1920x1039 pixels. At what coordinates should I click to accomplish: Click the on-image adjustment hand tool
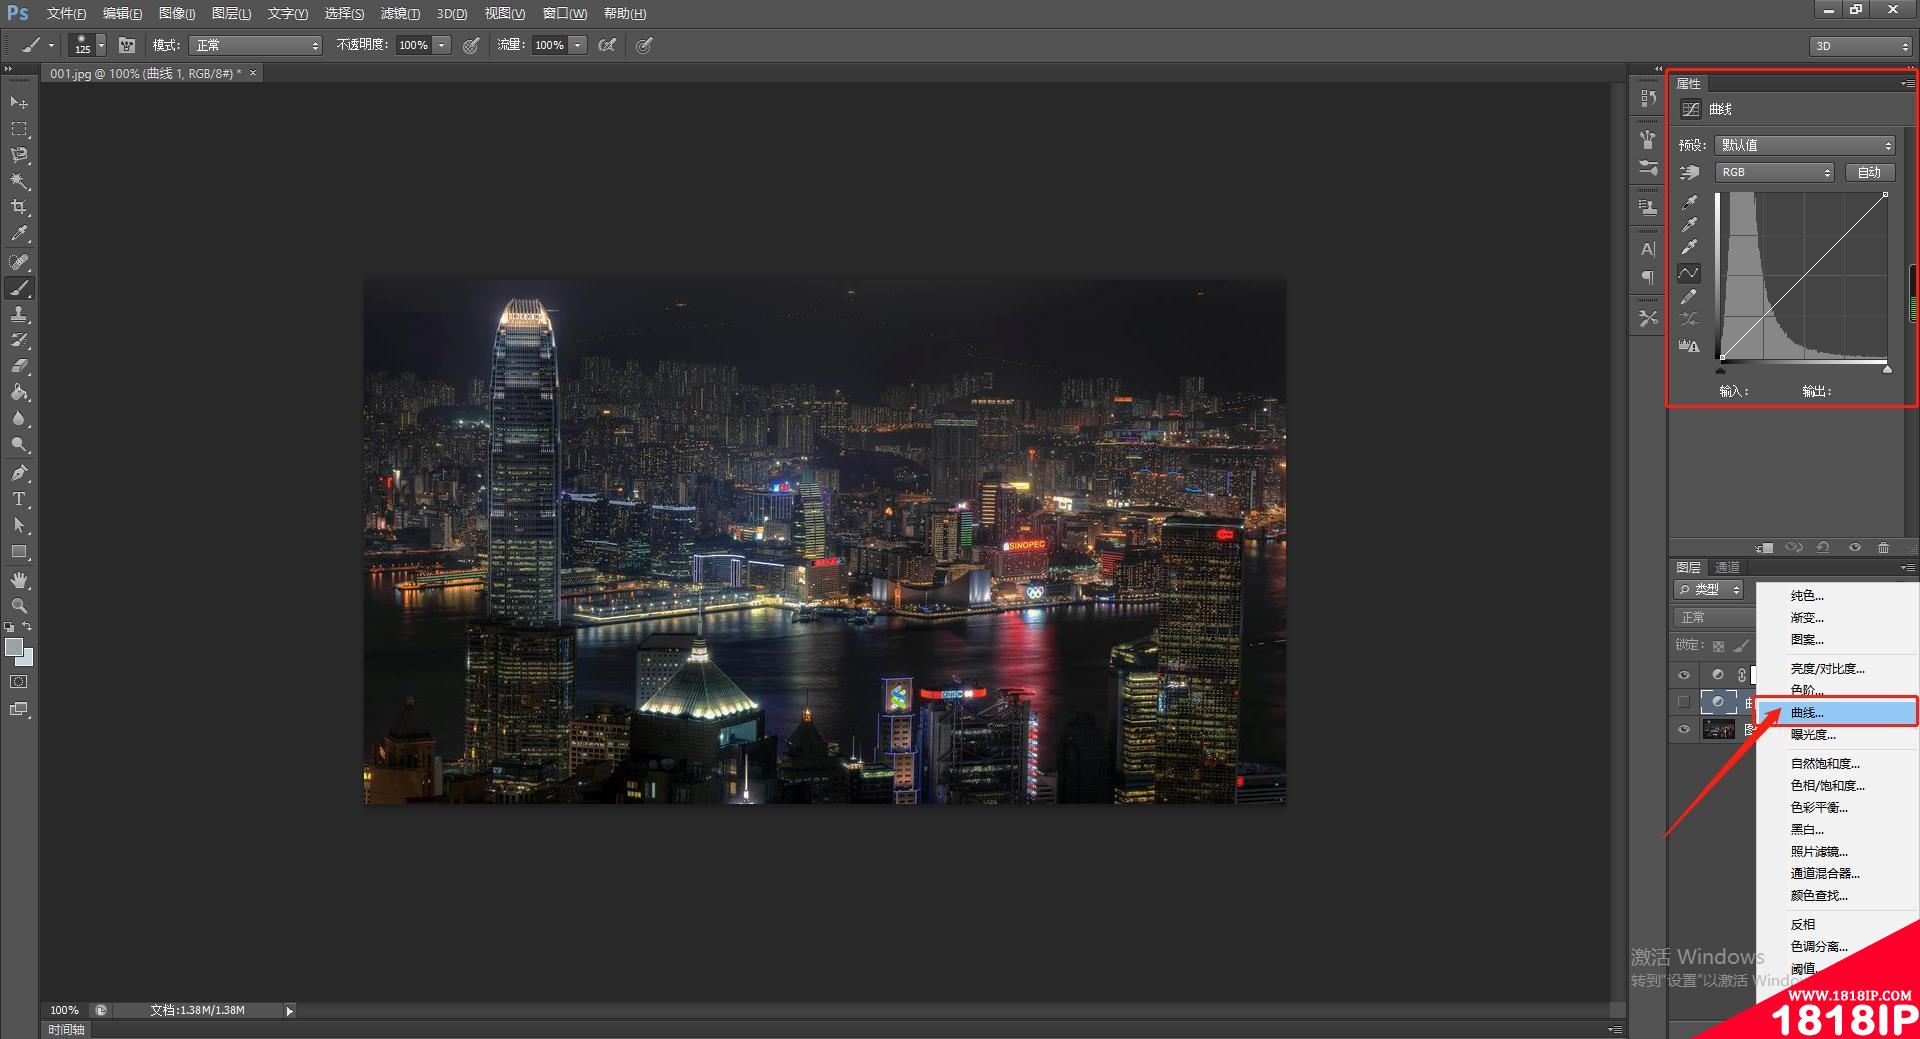coord(1690,173)
